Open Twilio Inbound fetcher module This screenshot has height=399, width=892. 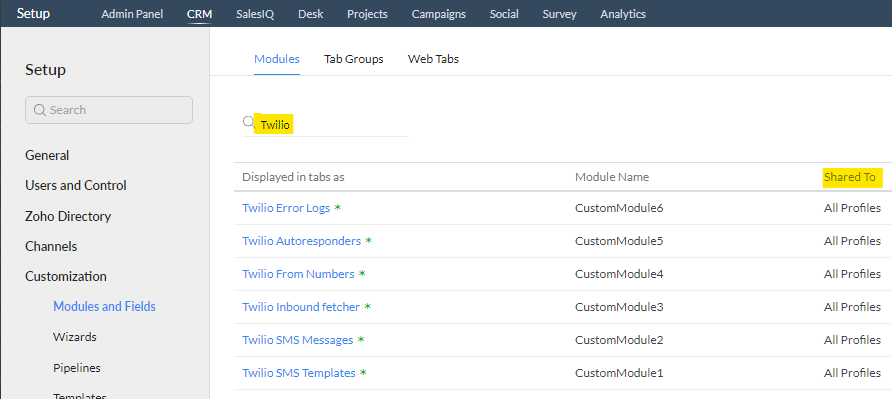pos(301,307)
